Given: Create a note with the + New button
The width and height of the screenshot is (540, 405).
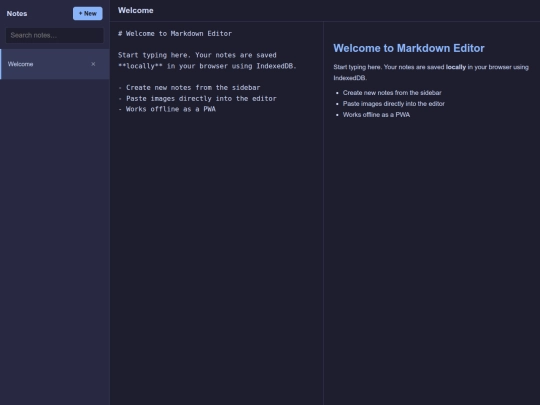Looking at the screenshot, I should 87,13.
